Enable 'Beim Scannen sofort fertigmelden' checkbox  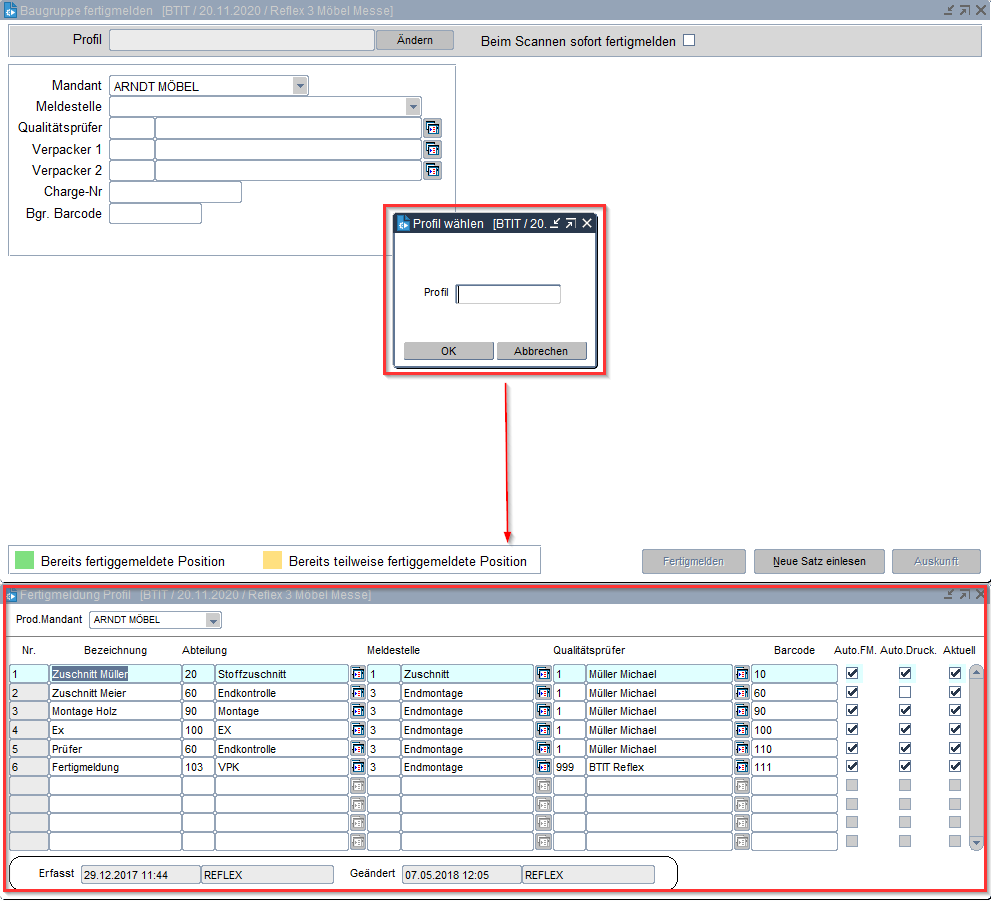688,41
